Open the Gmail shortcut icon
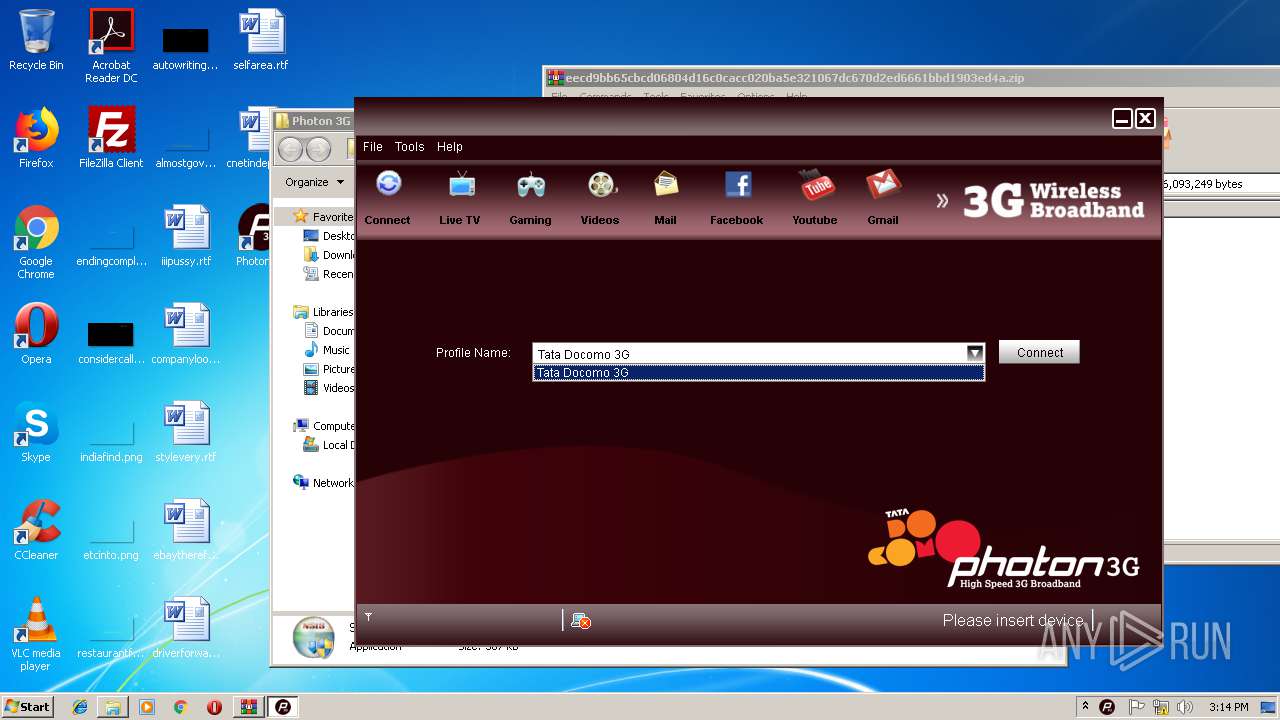 click(x=883, y=185)
